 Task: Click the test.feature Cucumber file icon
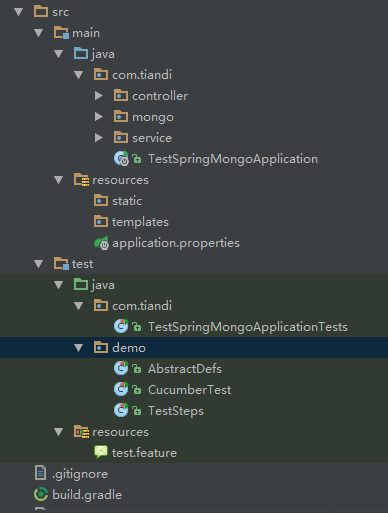tap(101, 452)
